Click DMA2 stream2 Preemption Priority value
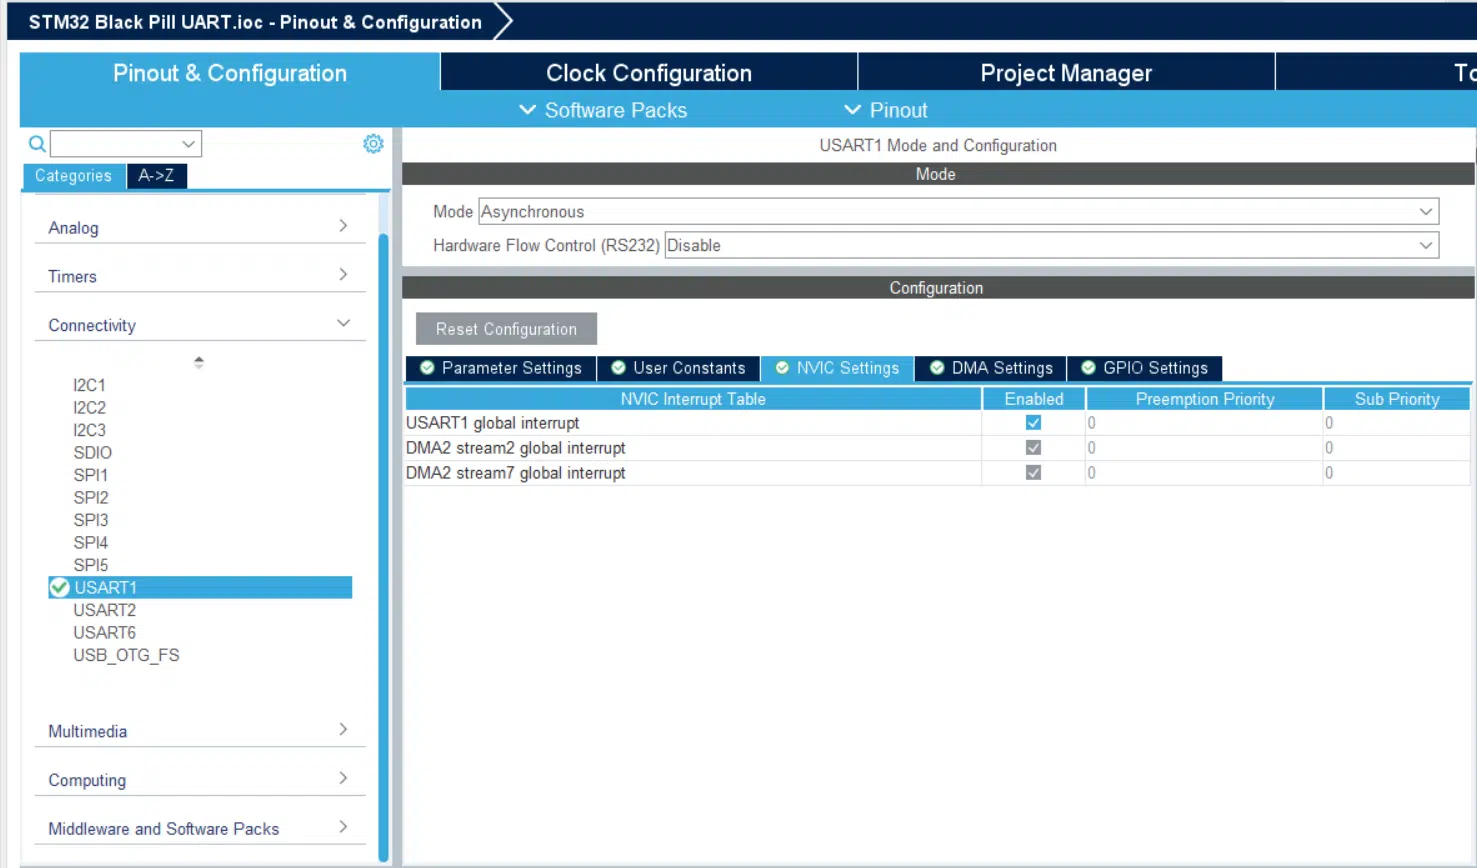 click(1204, 448)
